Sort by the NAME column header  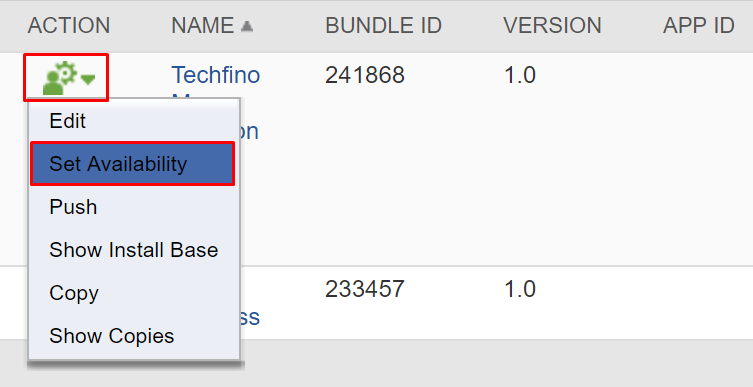point(203,25)
